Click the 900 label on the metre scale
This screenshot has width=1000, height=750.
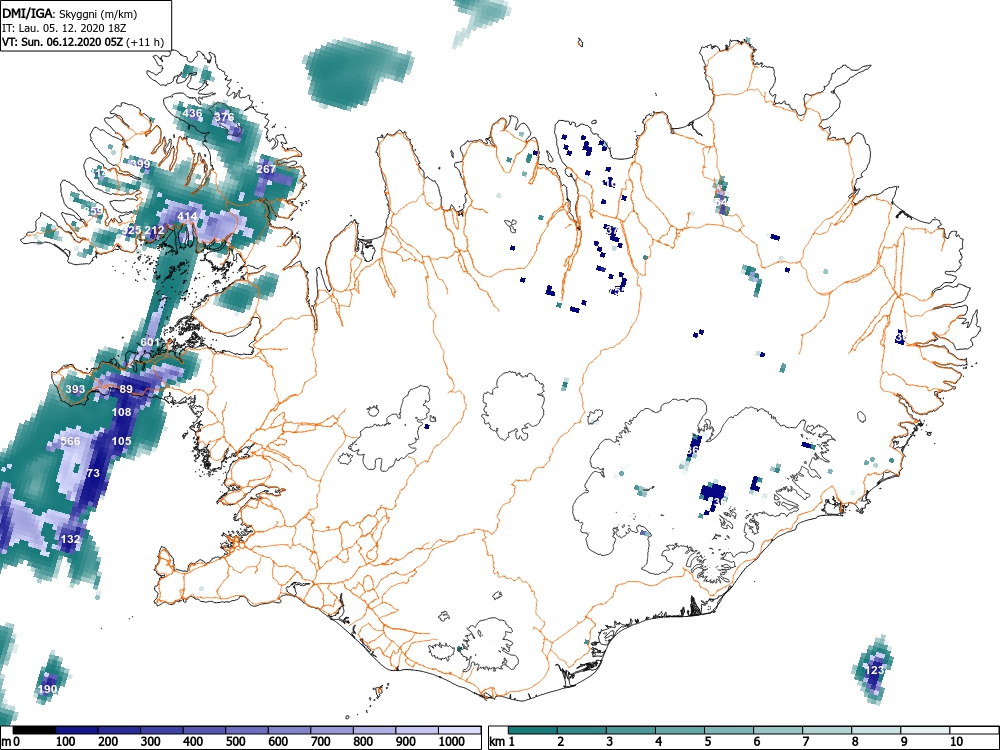pos(406,741)
